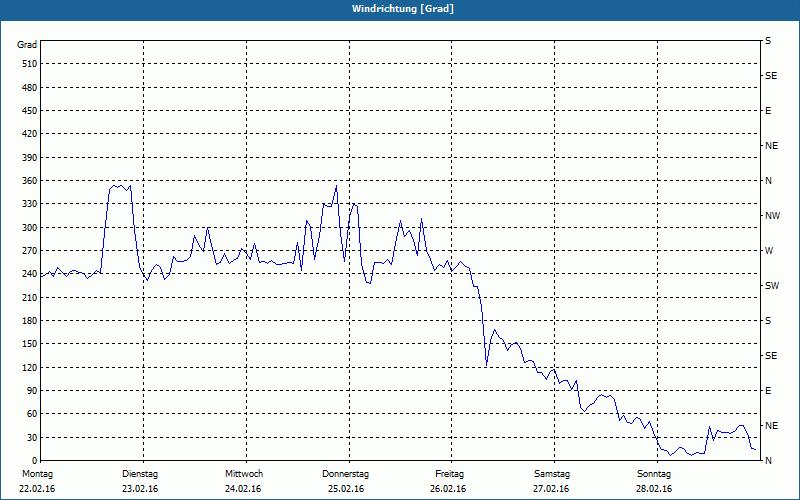This screenshot has width=800, height=500.
Task: Select the 510 y-axis value
Action: (x=30, y=64)
